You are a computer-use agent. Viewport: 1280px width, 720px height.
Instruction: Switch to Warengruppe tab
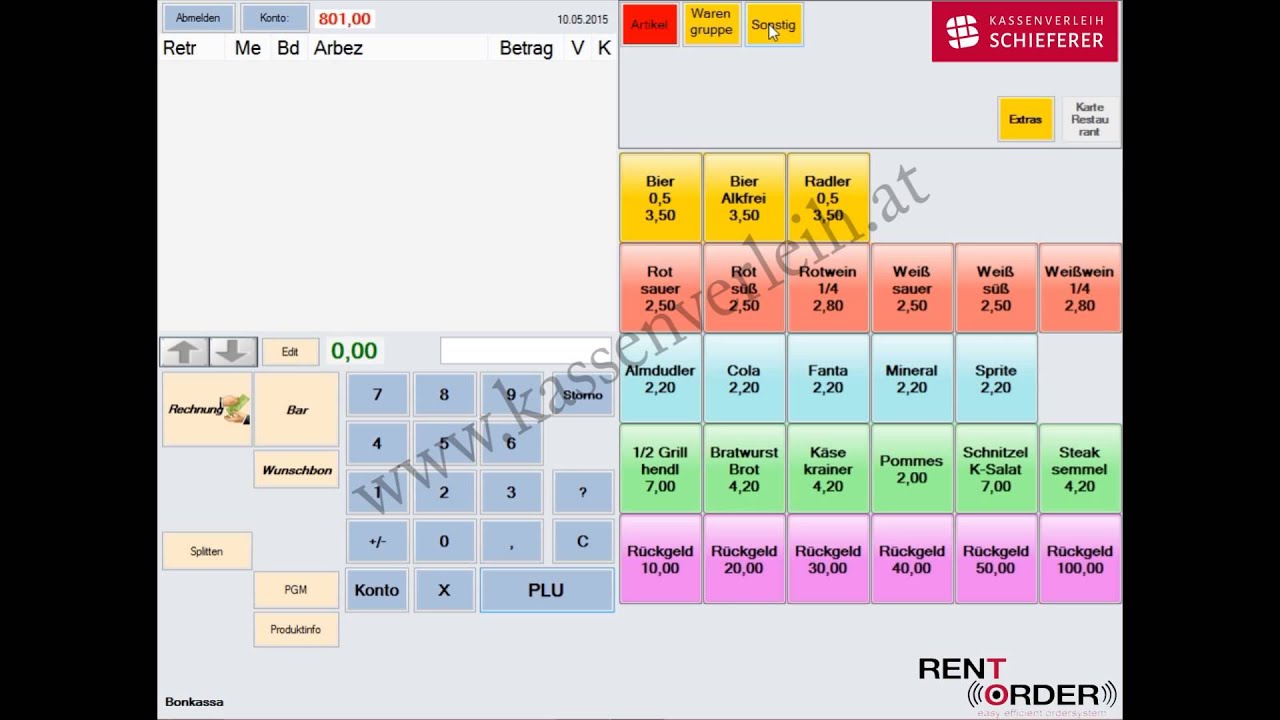(711, 23)
